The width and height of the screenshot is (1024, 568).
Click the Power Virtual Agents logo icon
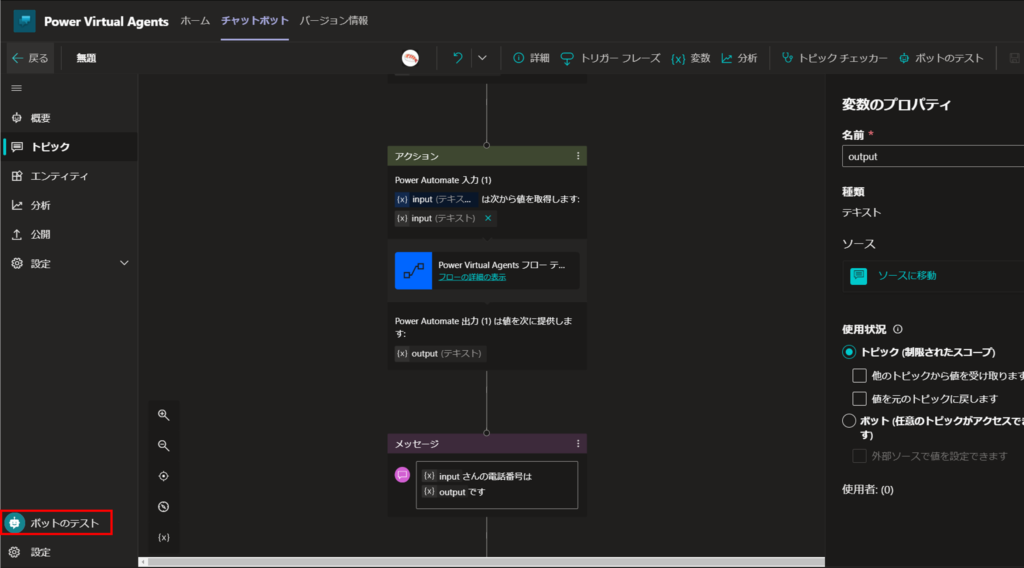tap(24, 21)
